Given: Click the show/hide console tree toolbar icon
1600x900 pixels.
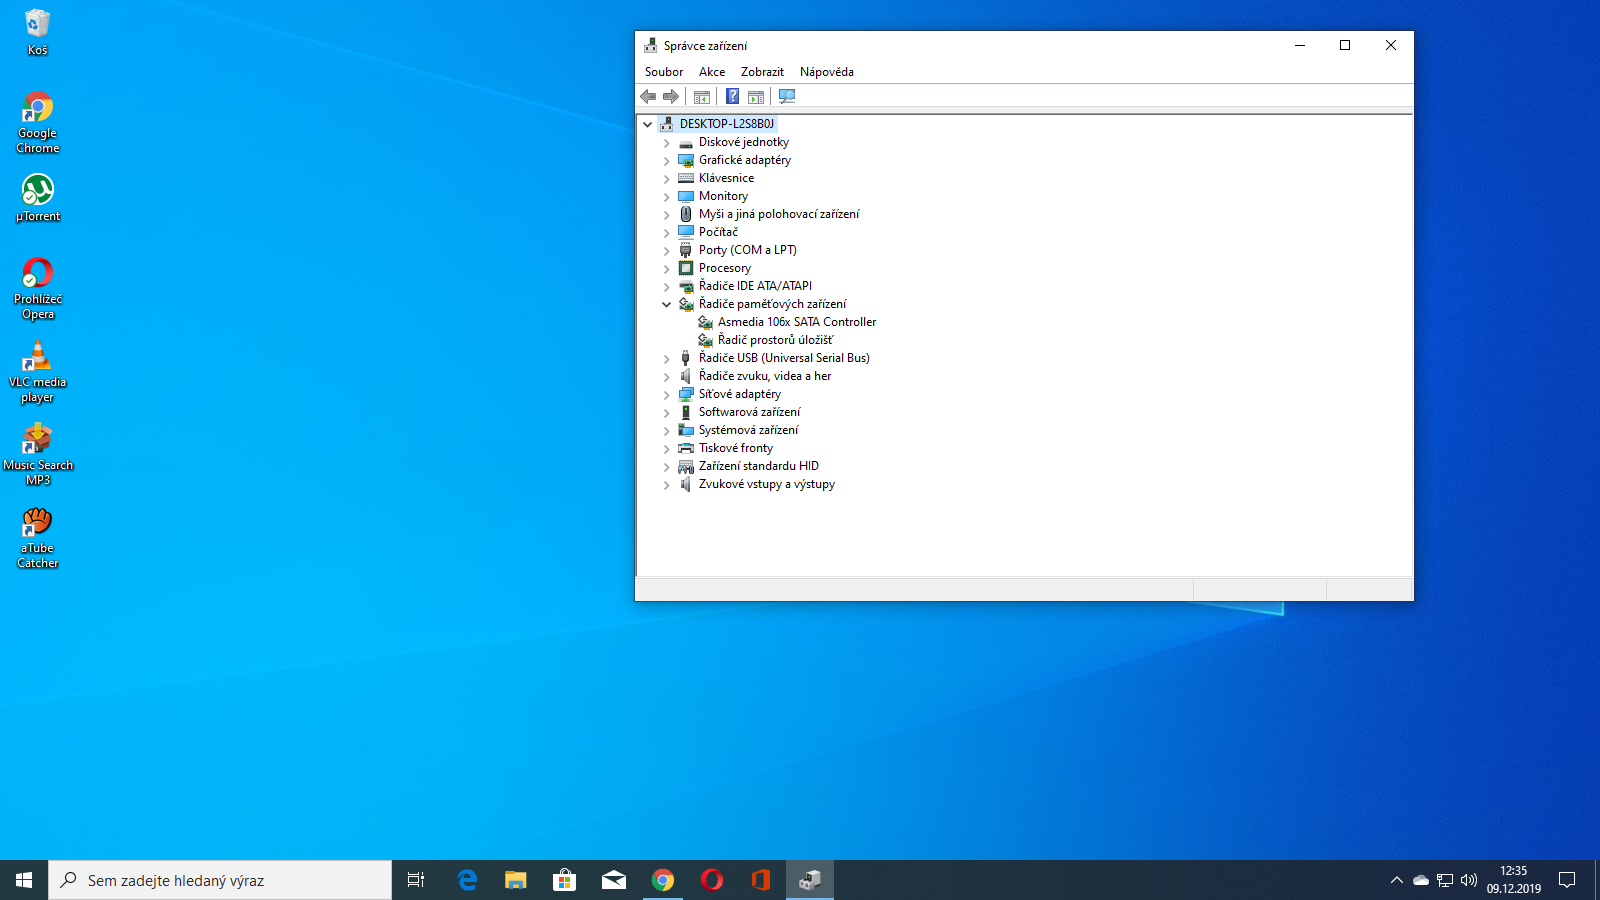Looking at the screenshot, I should coord(702,96).
